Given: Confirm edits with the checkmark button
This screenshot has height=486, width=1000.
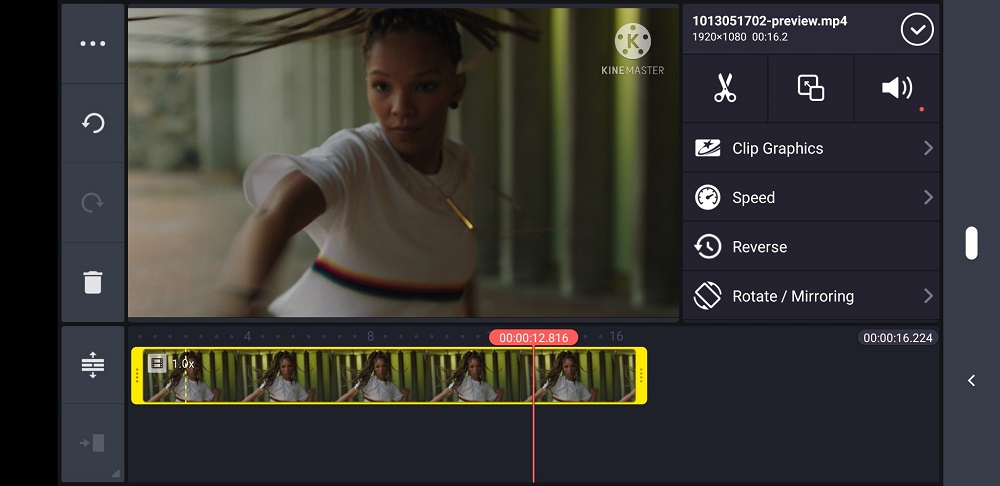Looking at the screenshot, I should (x=917, y=29).
